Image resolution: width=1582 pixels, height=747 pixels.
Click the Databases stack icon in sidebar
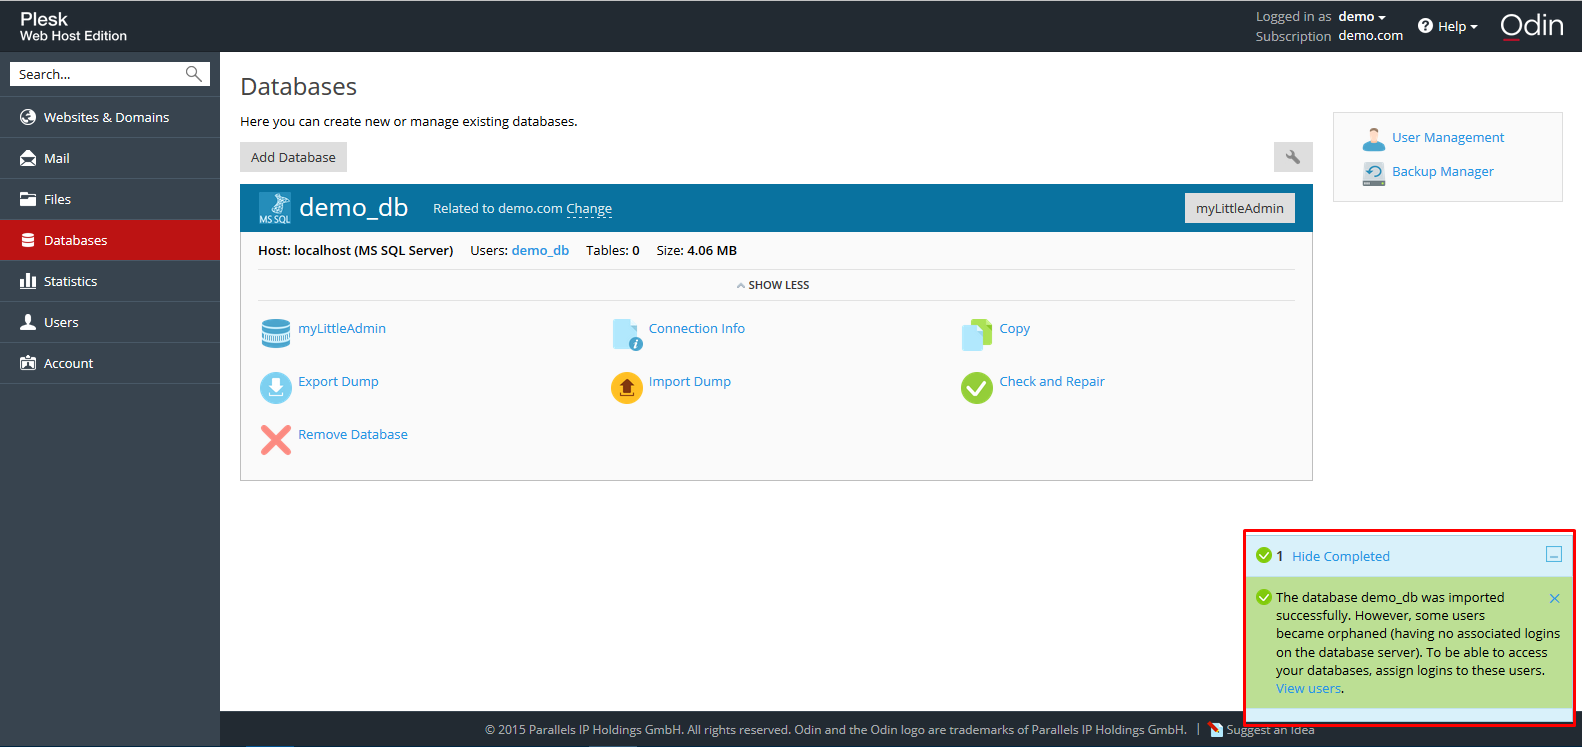[28, 240]
